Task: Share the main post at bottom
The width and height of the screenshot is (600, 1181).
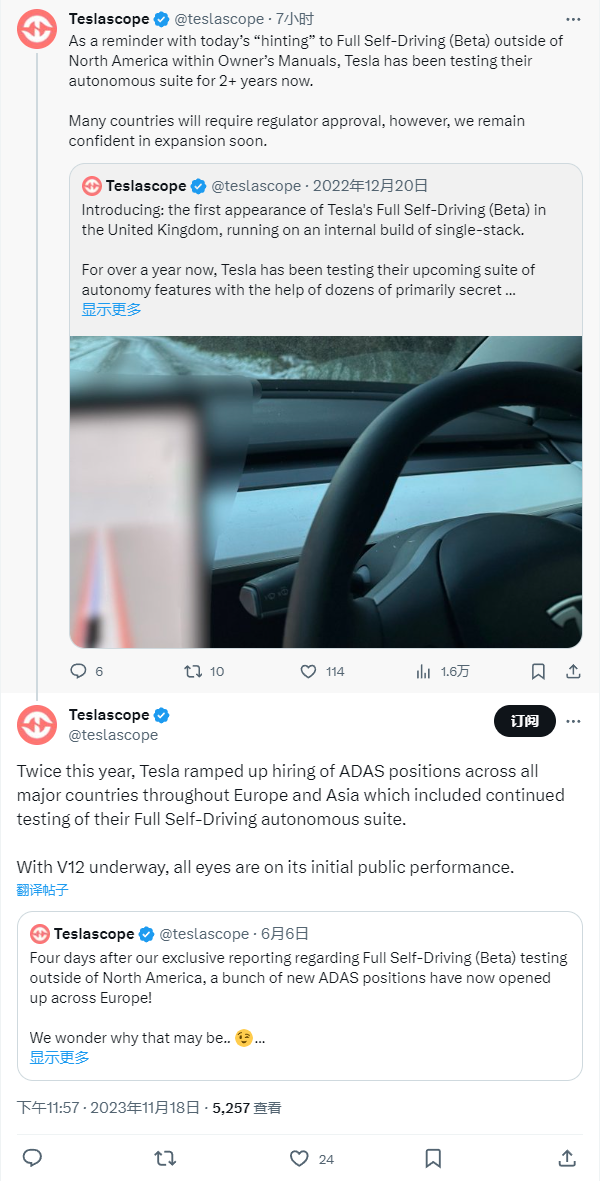Action: click(567, 1158)
